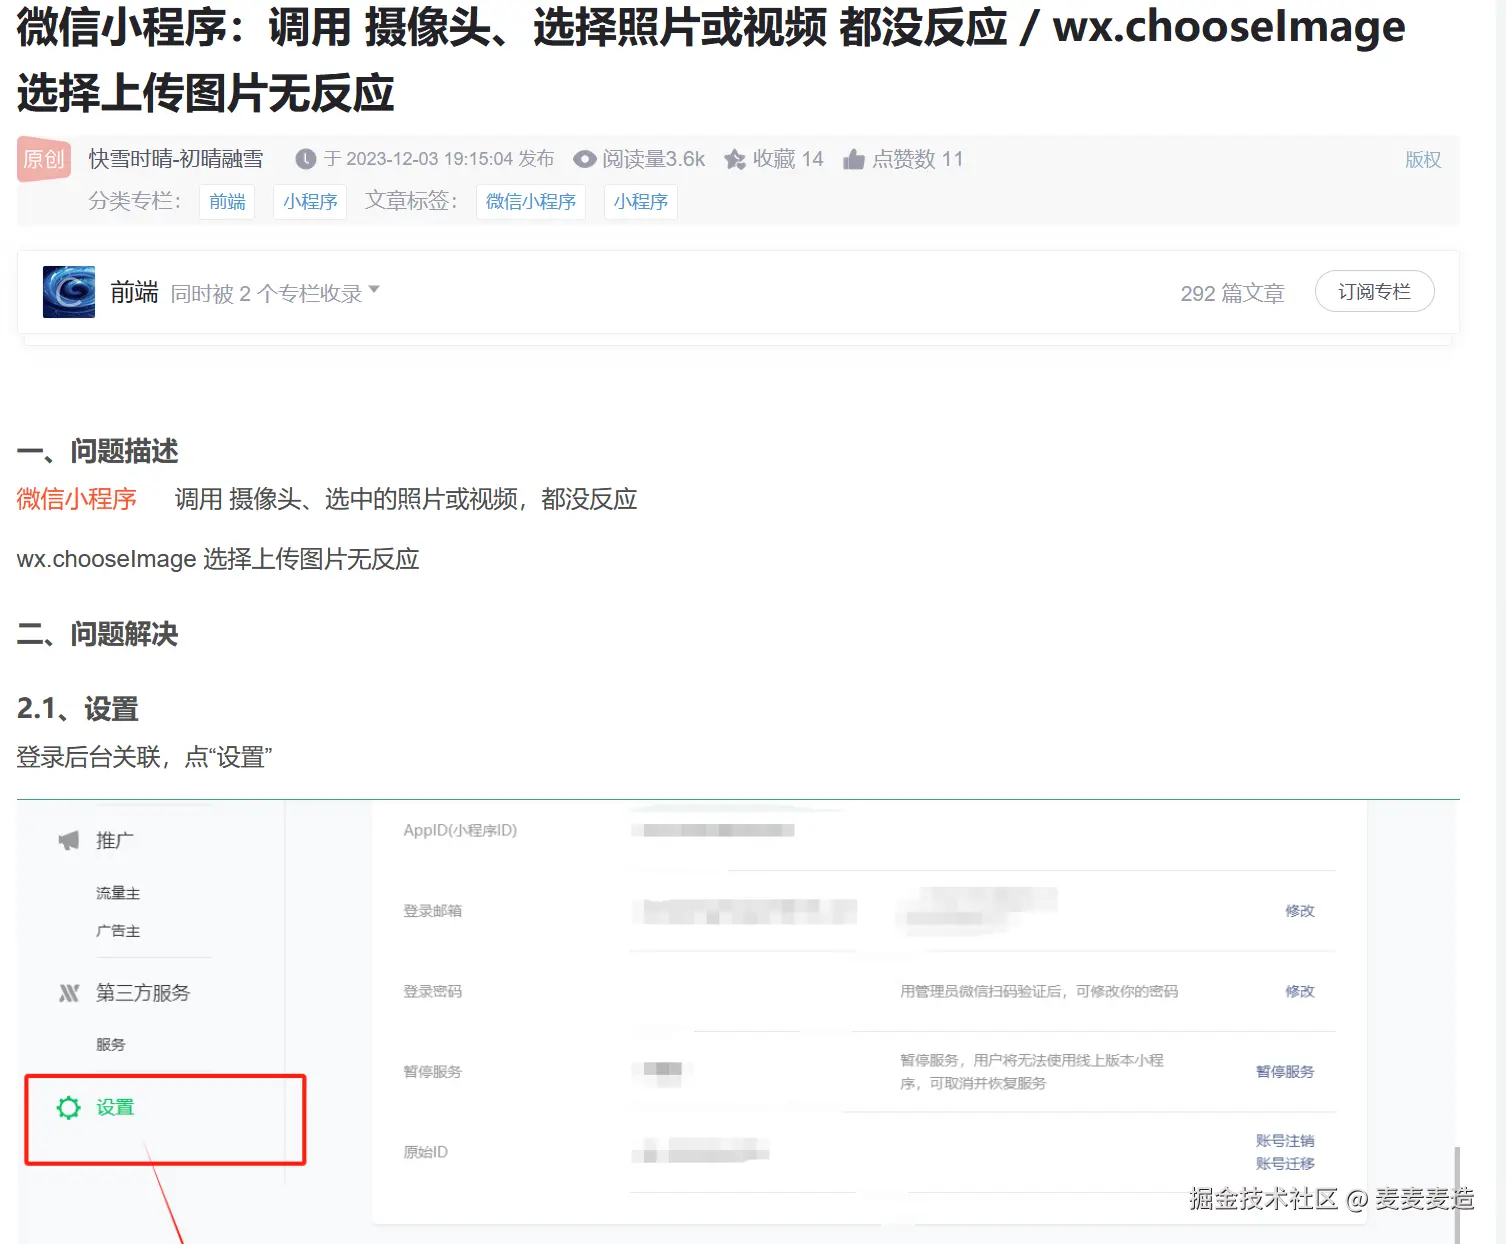Image resolution: width=1506 pixels, height=1244 pixels.
Task: Select 广告主 in sidebar
Action: (118, 931)
